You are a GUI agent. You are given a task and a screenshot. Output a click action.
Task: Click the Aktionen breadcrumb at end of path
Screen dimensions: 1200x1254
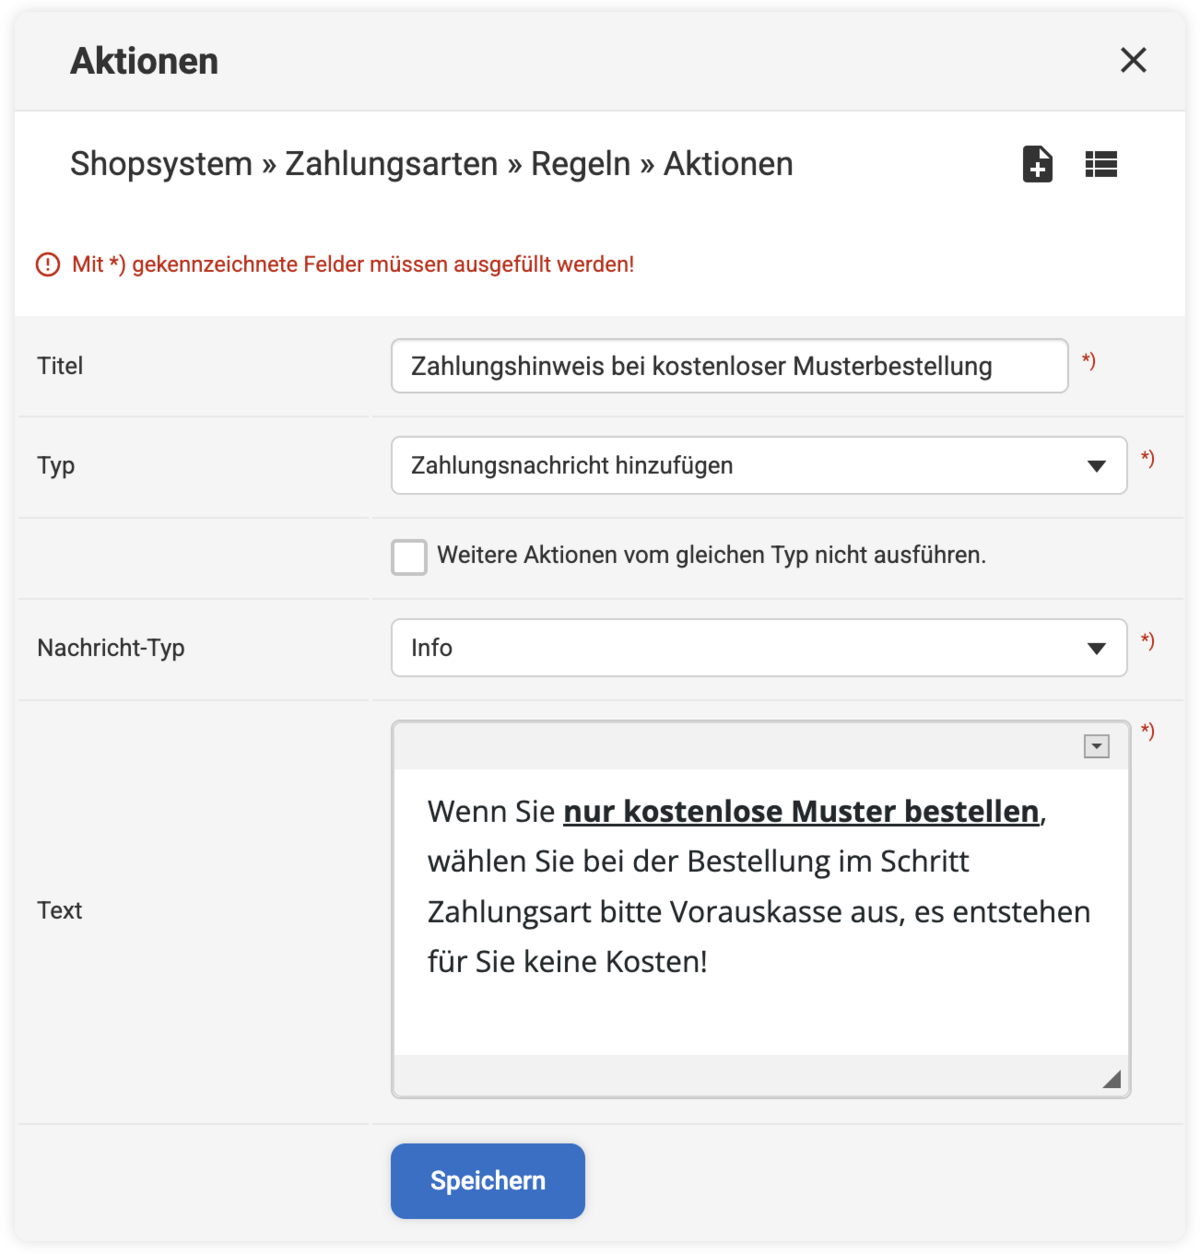[728, 164]
